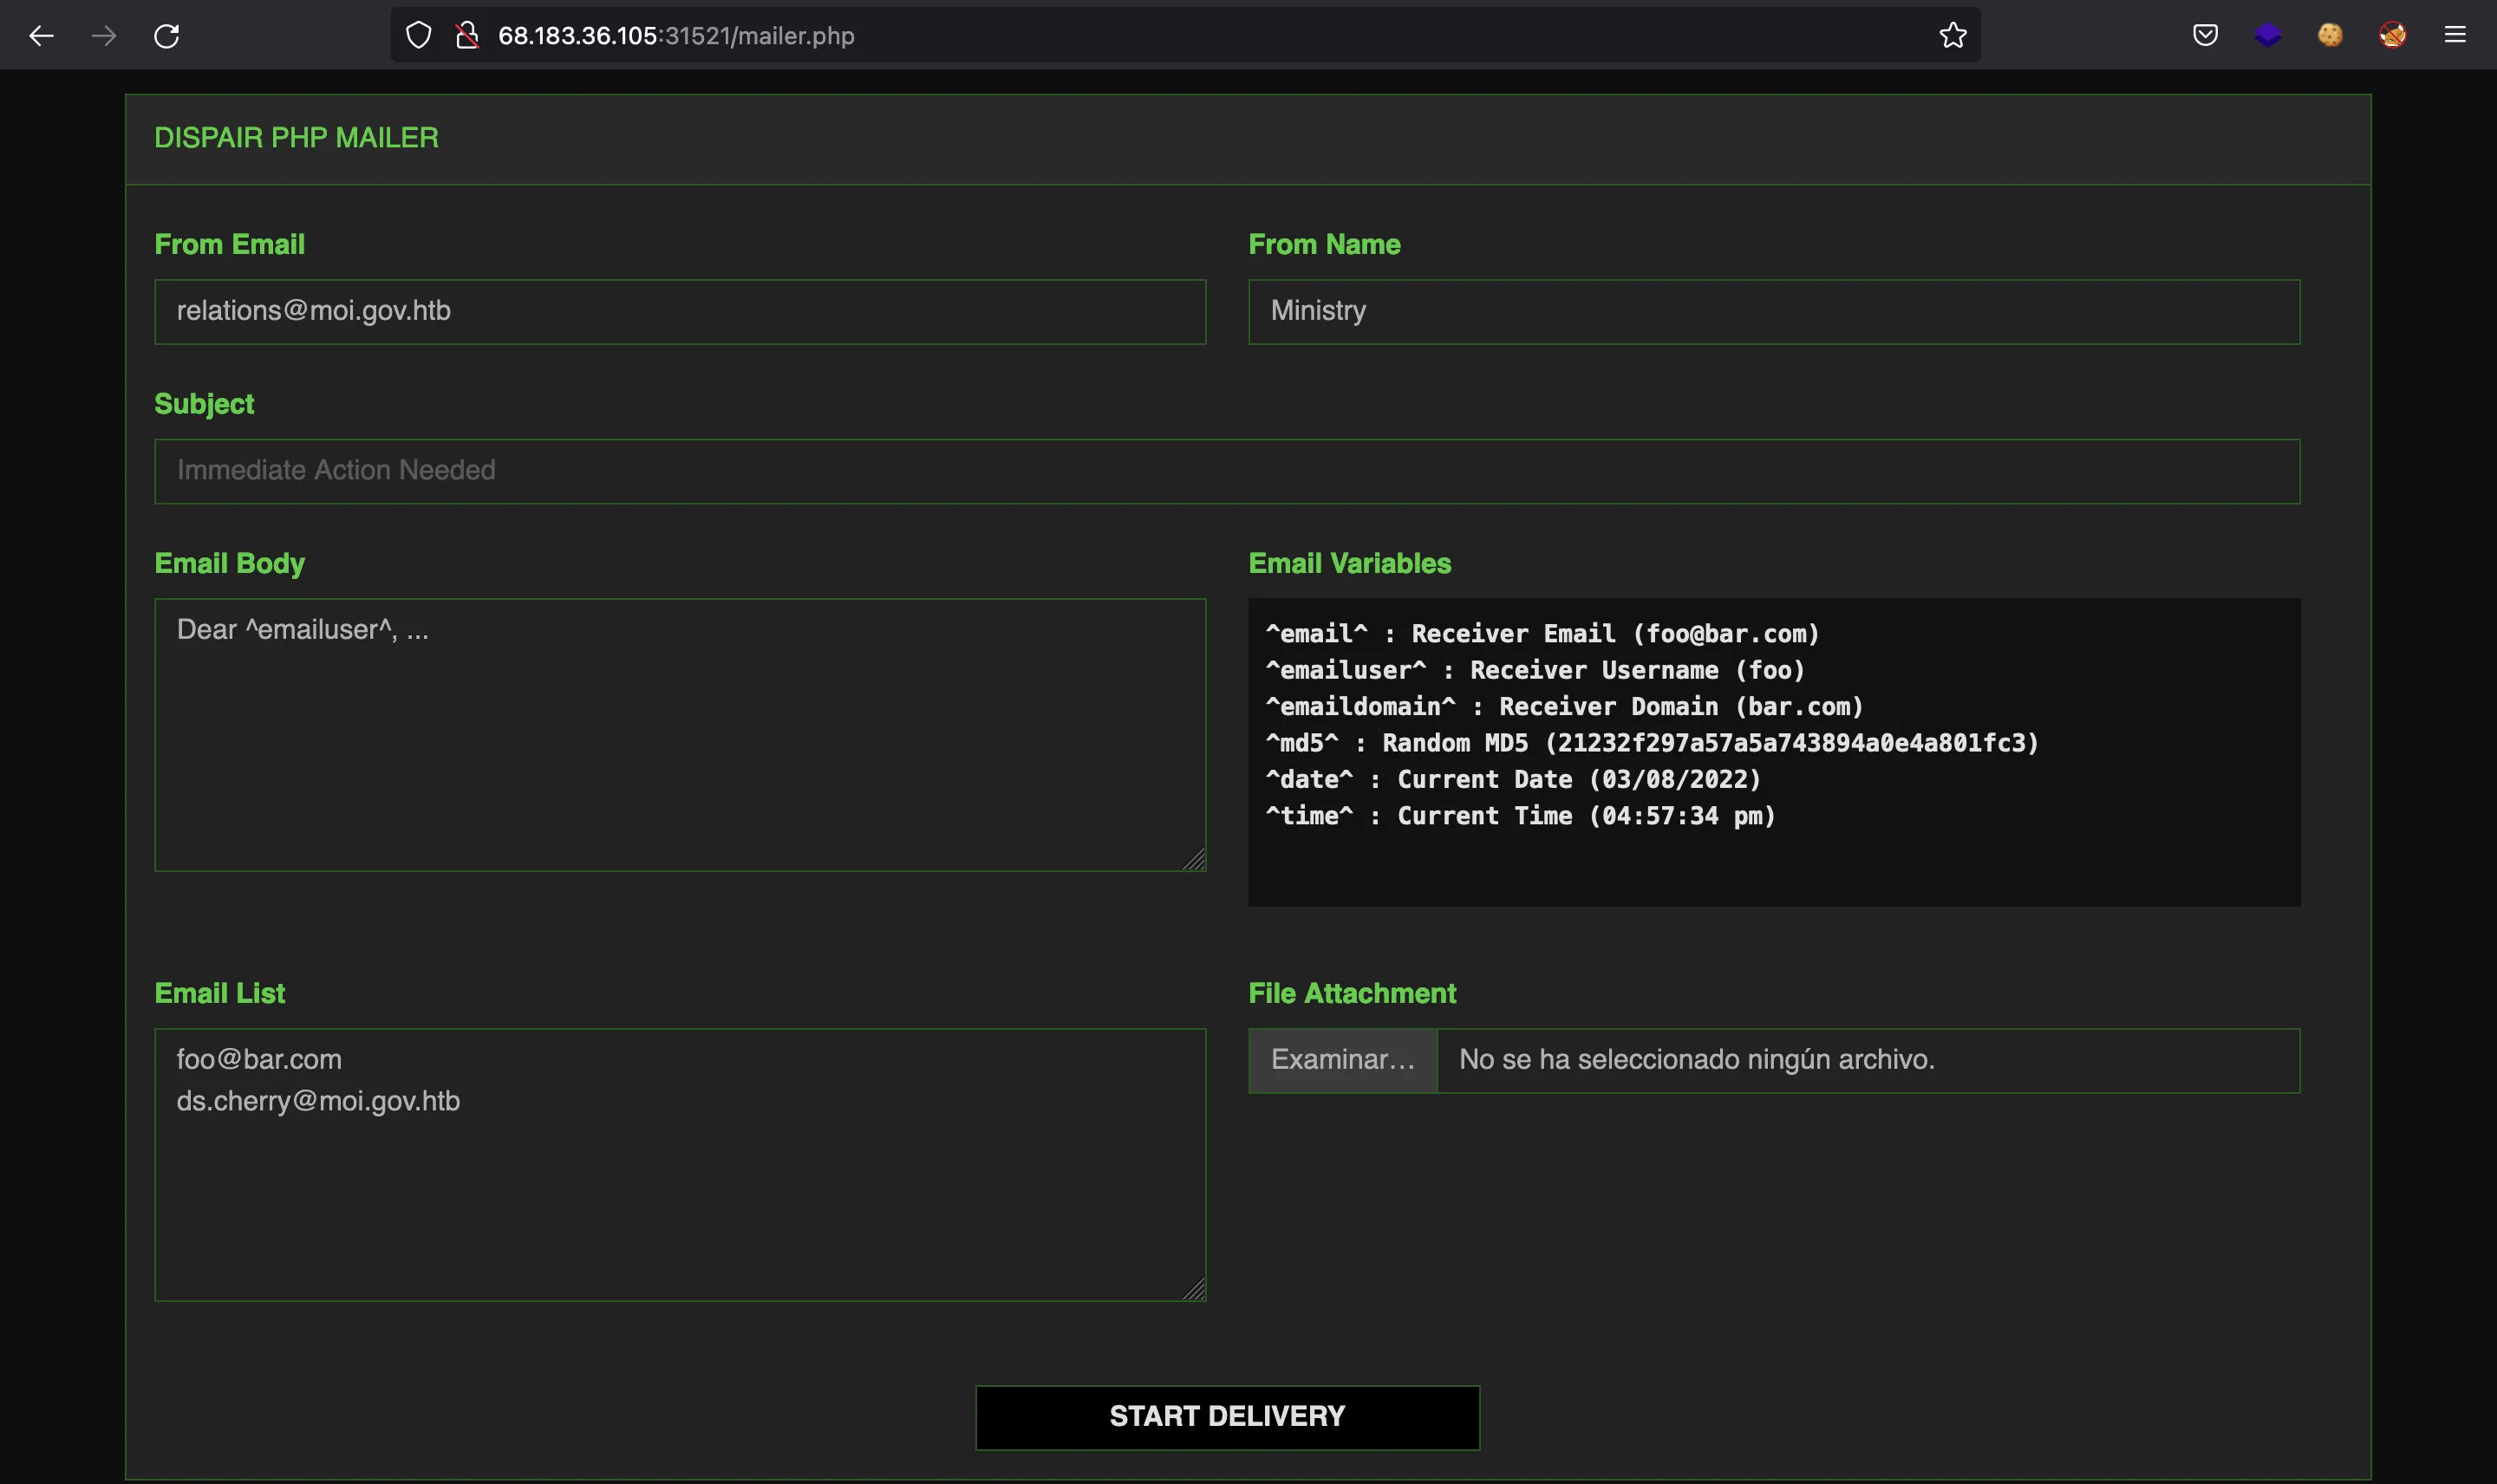Click the ^md5^ Random MD5 line
2497x1484 pixels.
(x=1652, y=743)
